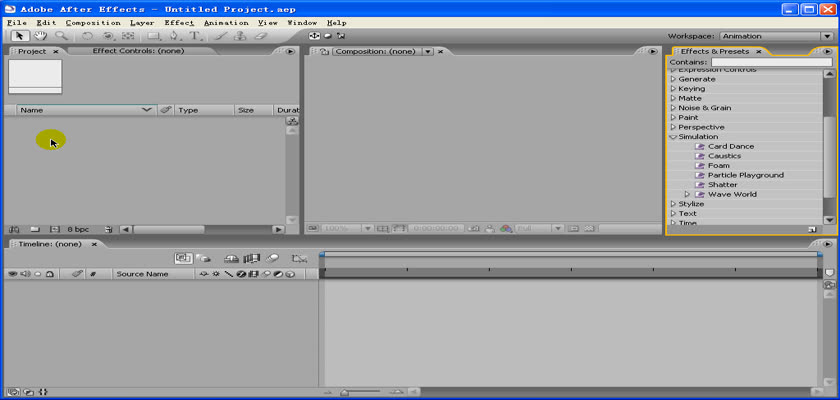Select the Zoom magnifier tool
The image size is (840, 400).
click(x=61, y=36)
